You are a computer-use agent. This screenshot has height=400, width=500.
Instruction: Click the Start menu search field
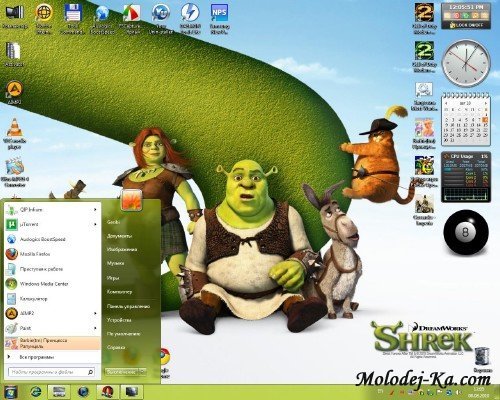pos(52,372)
